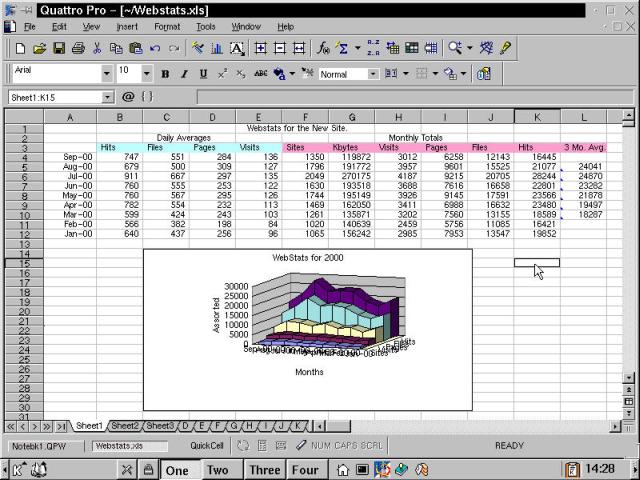This screenshot has height=480, width=640.
Task: Switch to the Sheet2 tab
Action: [125, 426]
